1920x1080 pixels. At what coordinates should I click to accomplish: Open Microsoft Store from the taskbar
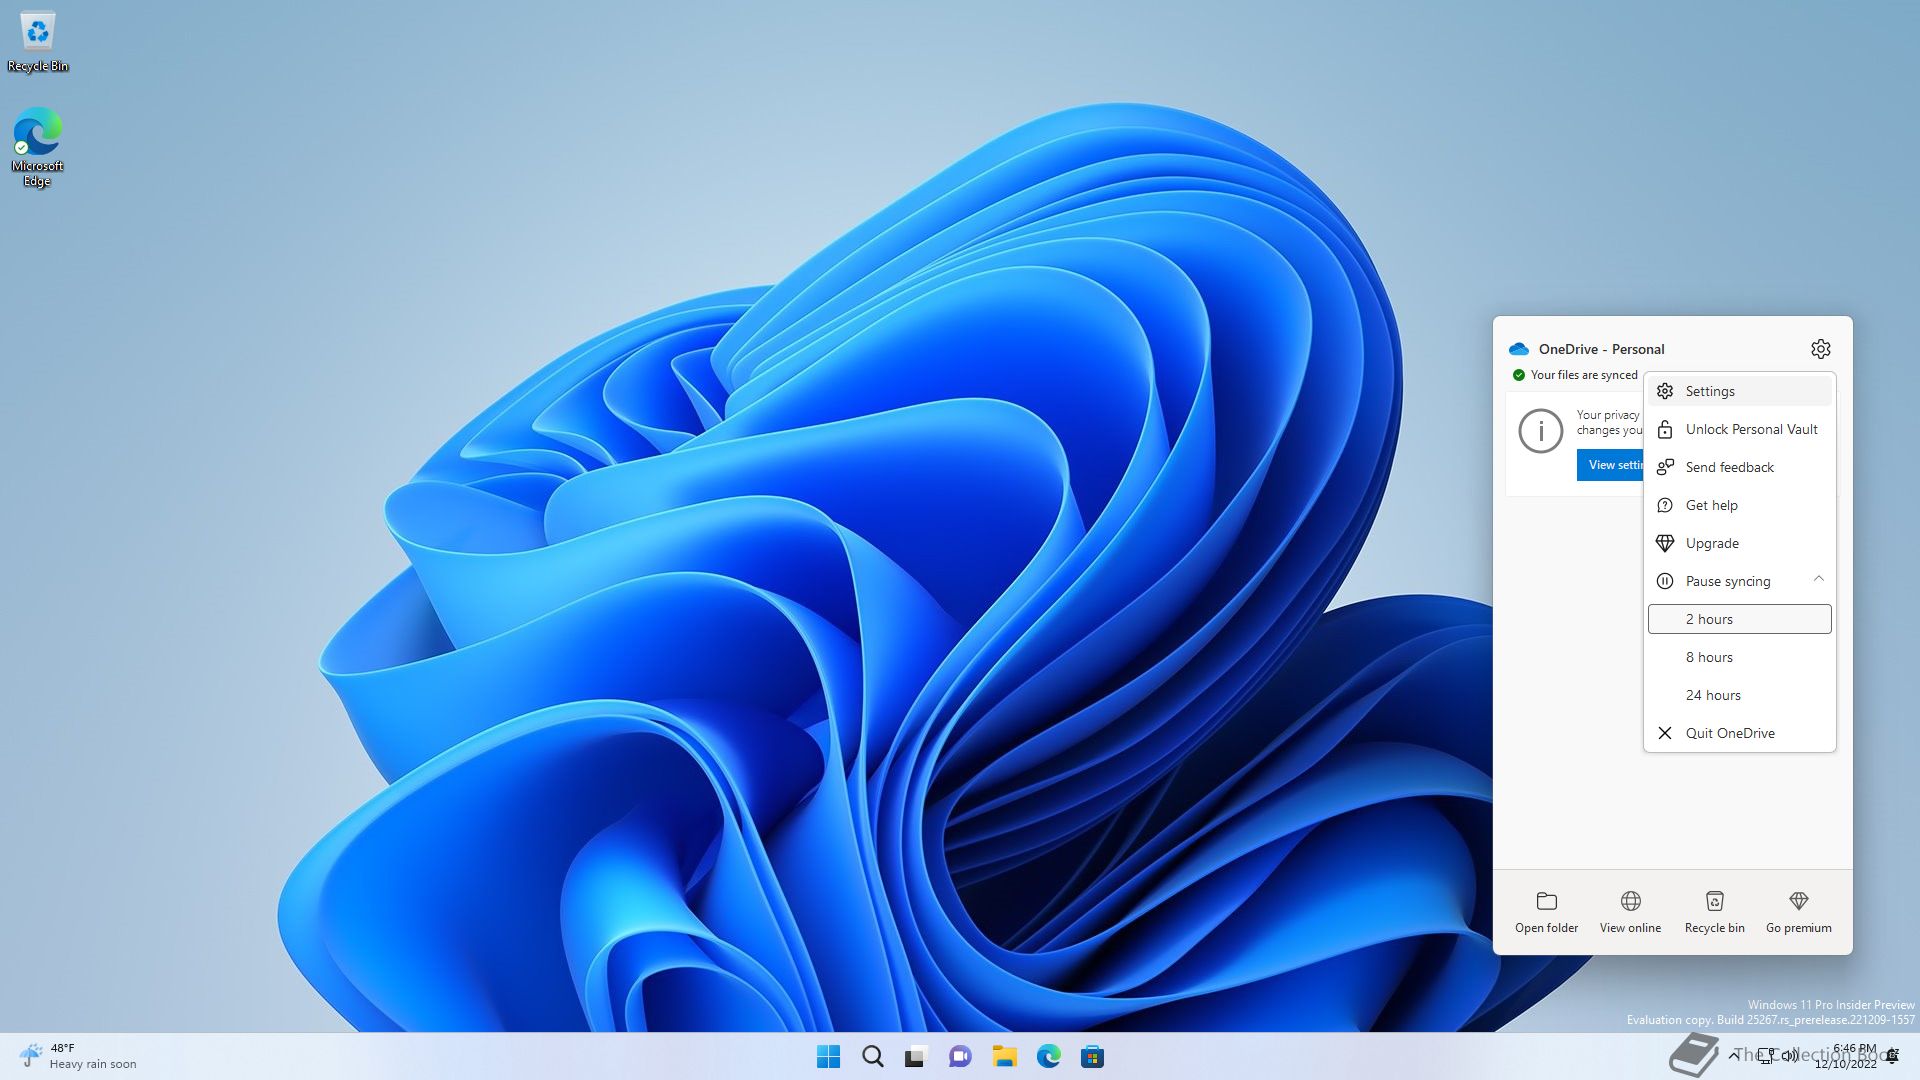click(x=1092, y=1056)
